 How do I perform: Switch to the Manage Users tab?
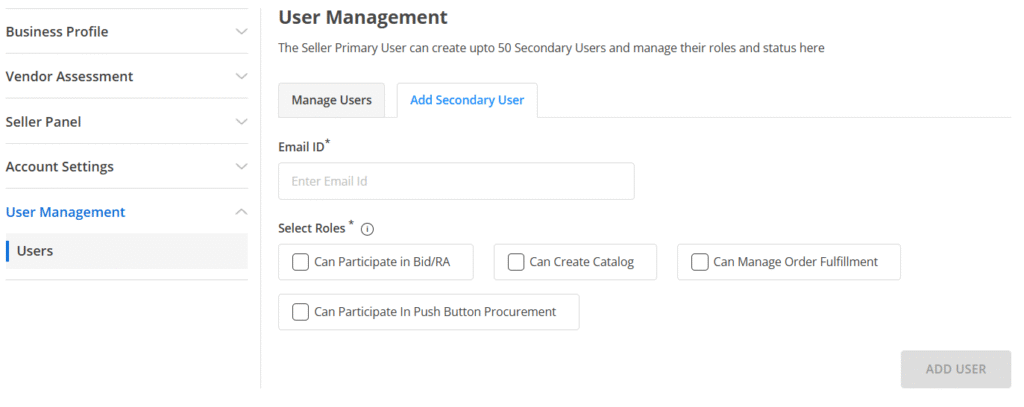coord(331,100)
